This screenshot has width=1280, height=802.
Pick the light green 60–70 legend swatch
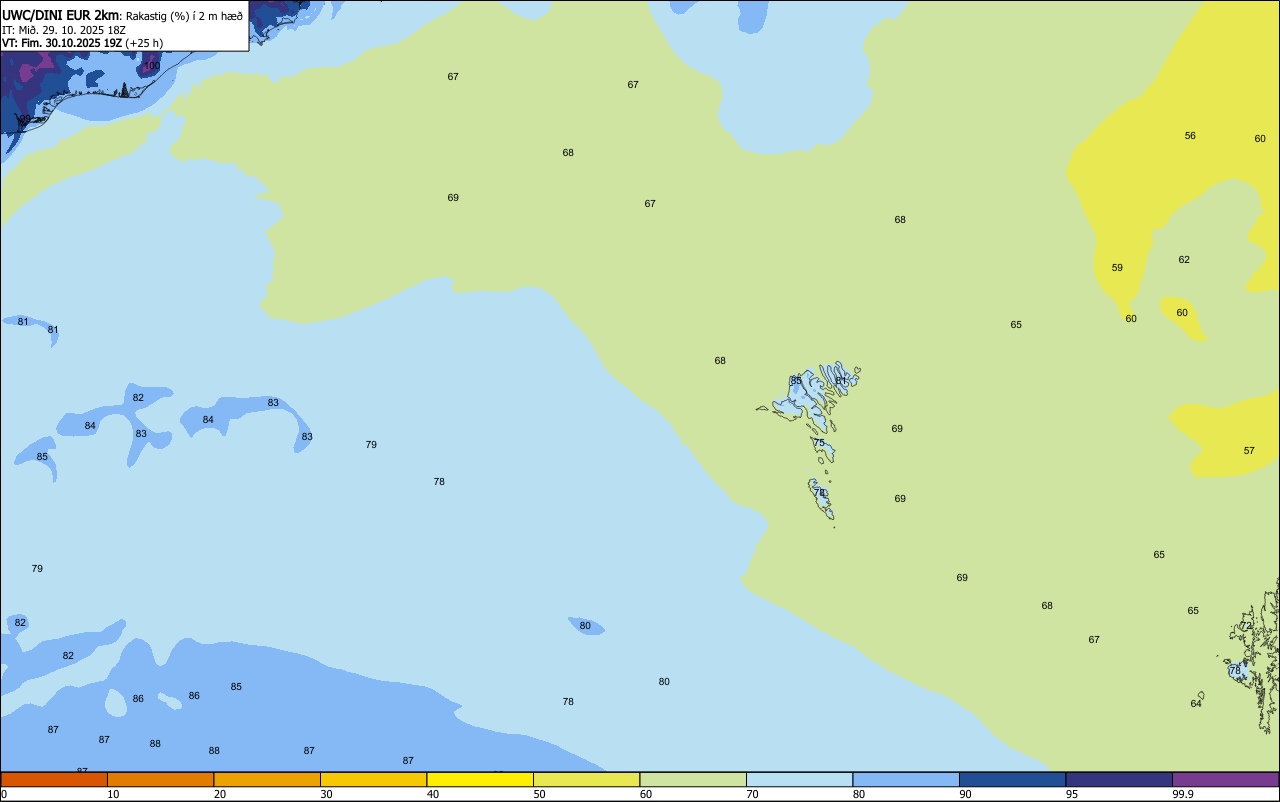click(x=693, y=779)
